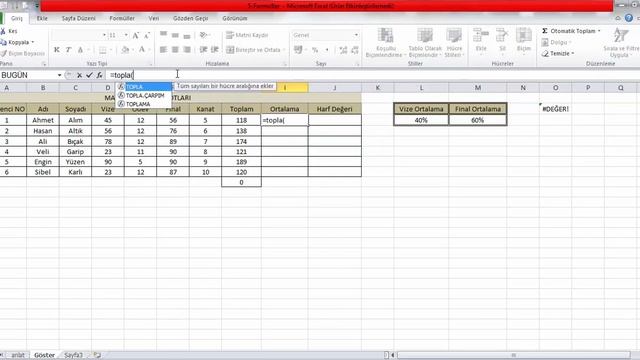Open the text orientation button
The width and height of the screenshot is (640, 360).
coord(204,35)
